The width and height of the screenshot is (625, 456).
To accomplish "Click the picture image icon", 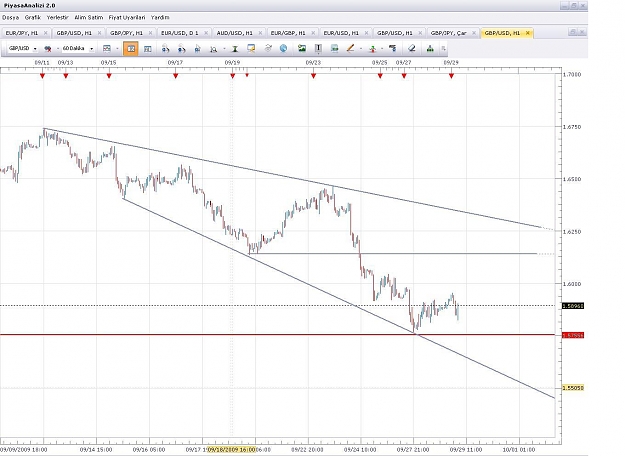I will [x=302, y=49].
